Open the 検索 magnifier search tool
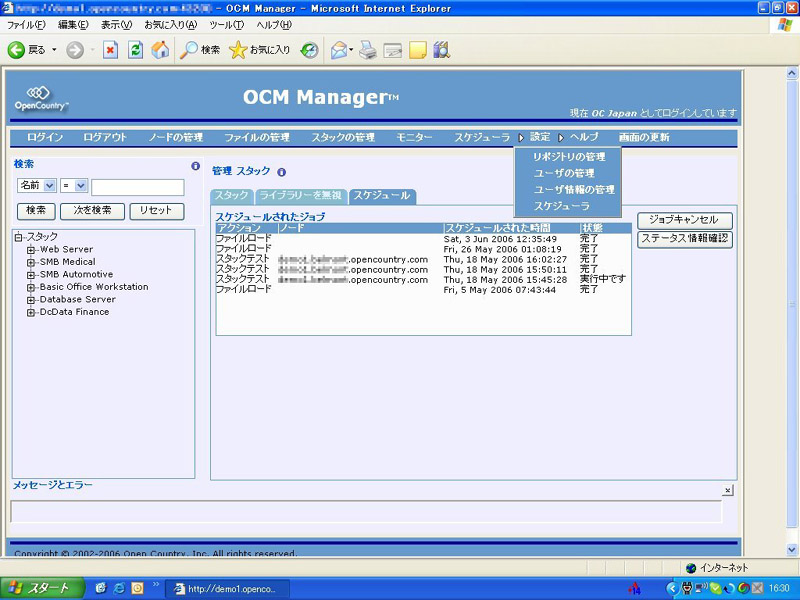 200,50
